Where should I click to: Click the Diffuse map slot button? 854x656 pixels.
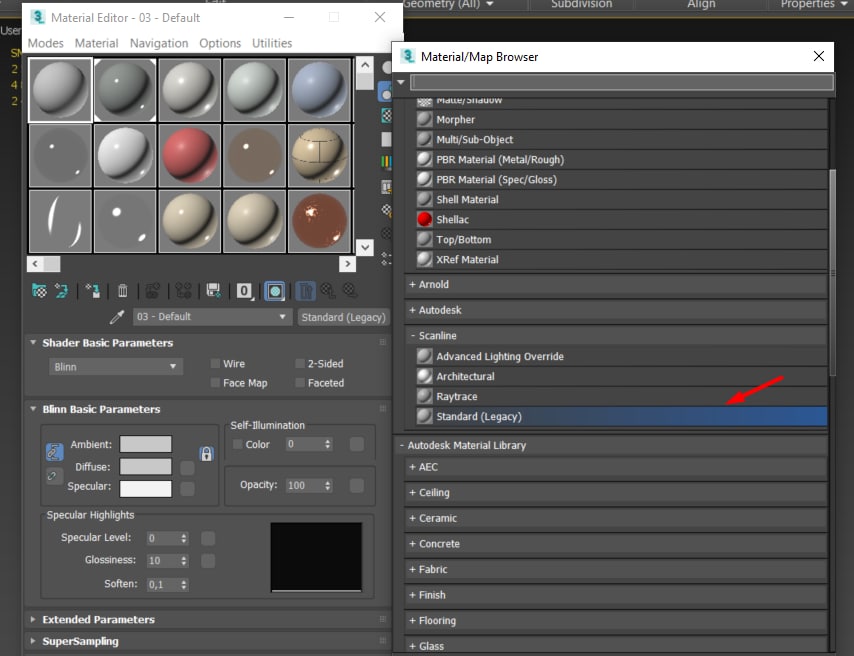pyautogui.click(x=187, y=467)
